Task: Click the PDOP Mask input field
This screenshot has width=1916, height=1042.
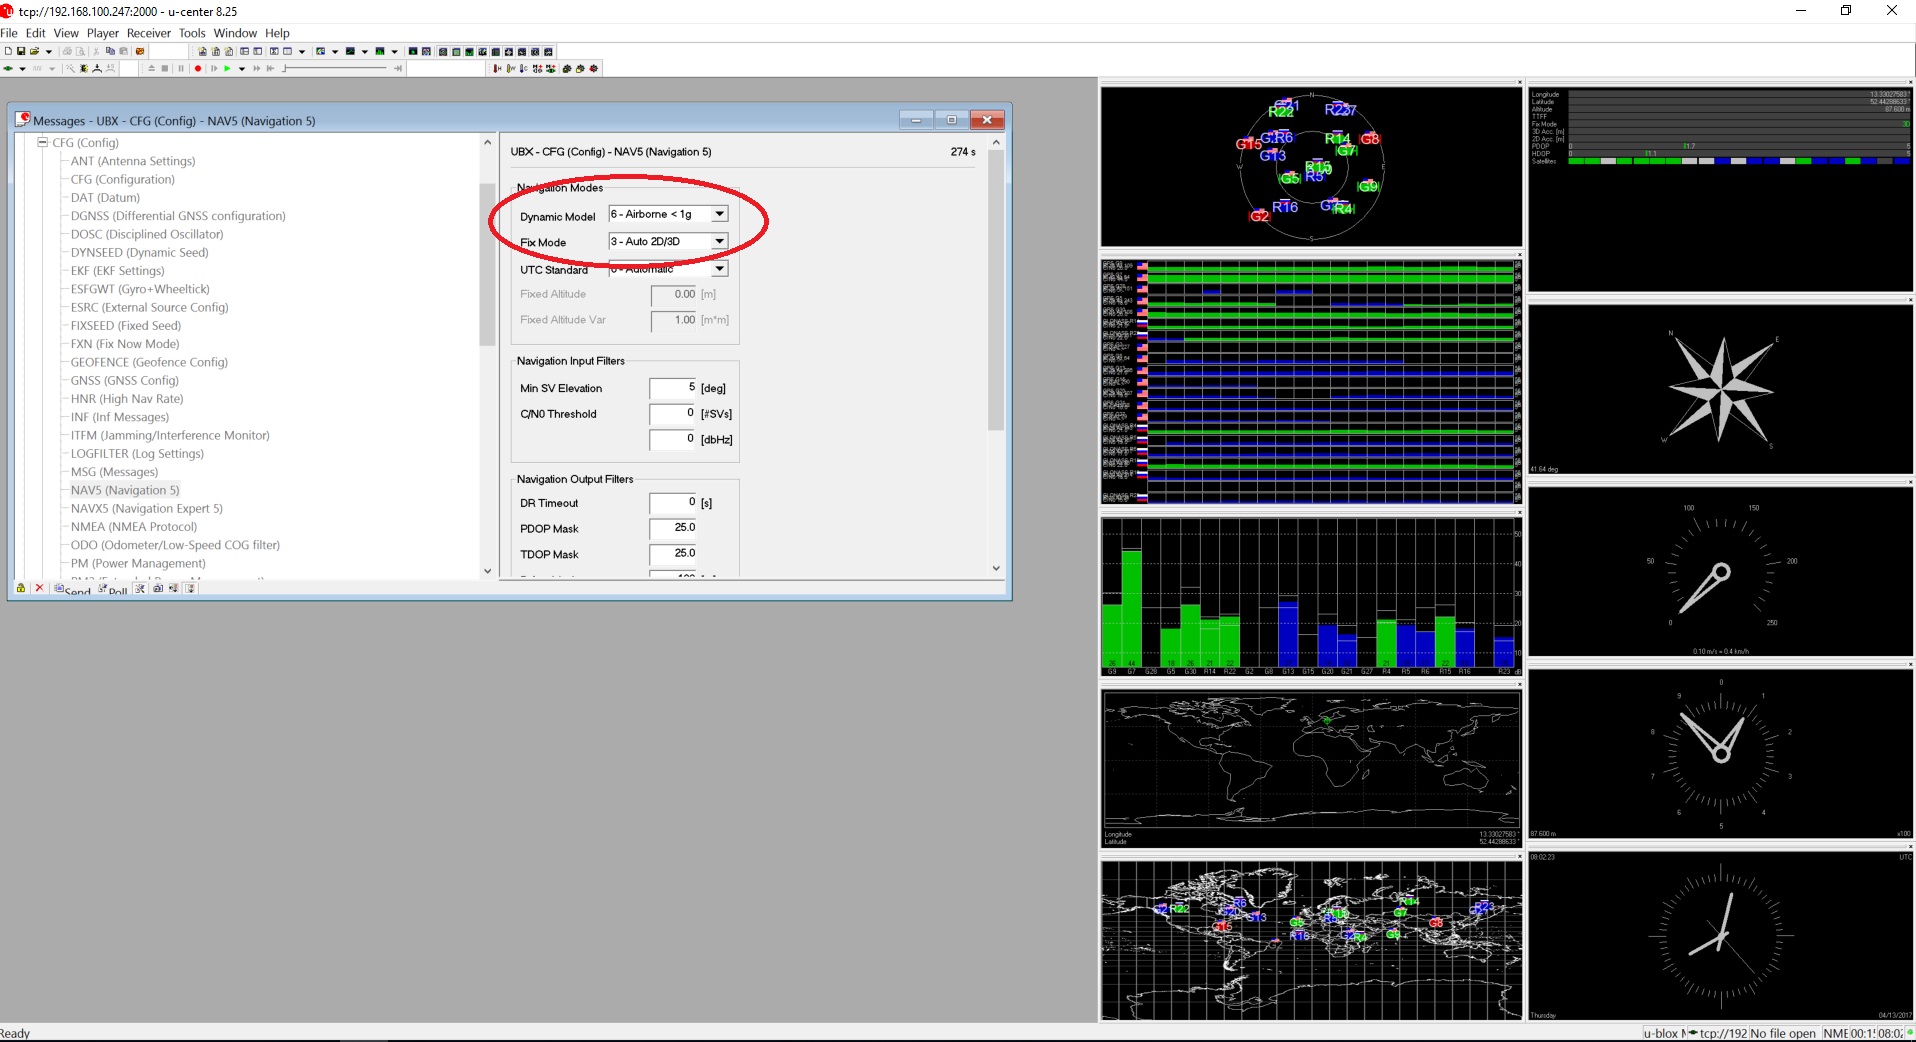Action: tap(673, 528)
